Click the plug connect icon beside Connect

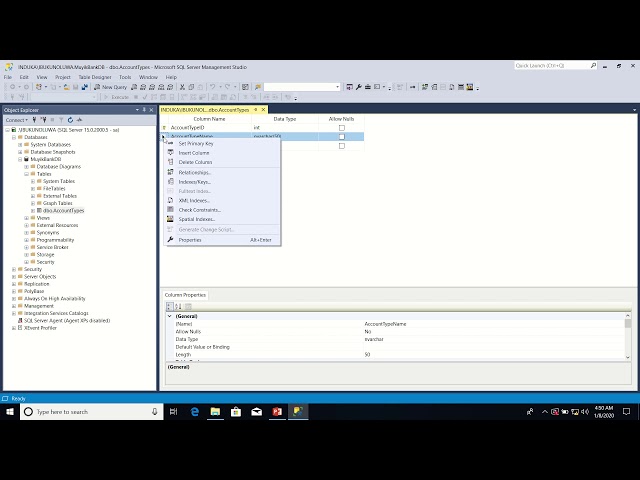(x=34, y=120)
